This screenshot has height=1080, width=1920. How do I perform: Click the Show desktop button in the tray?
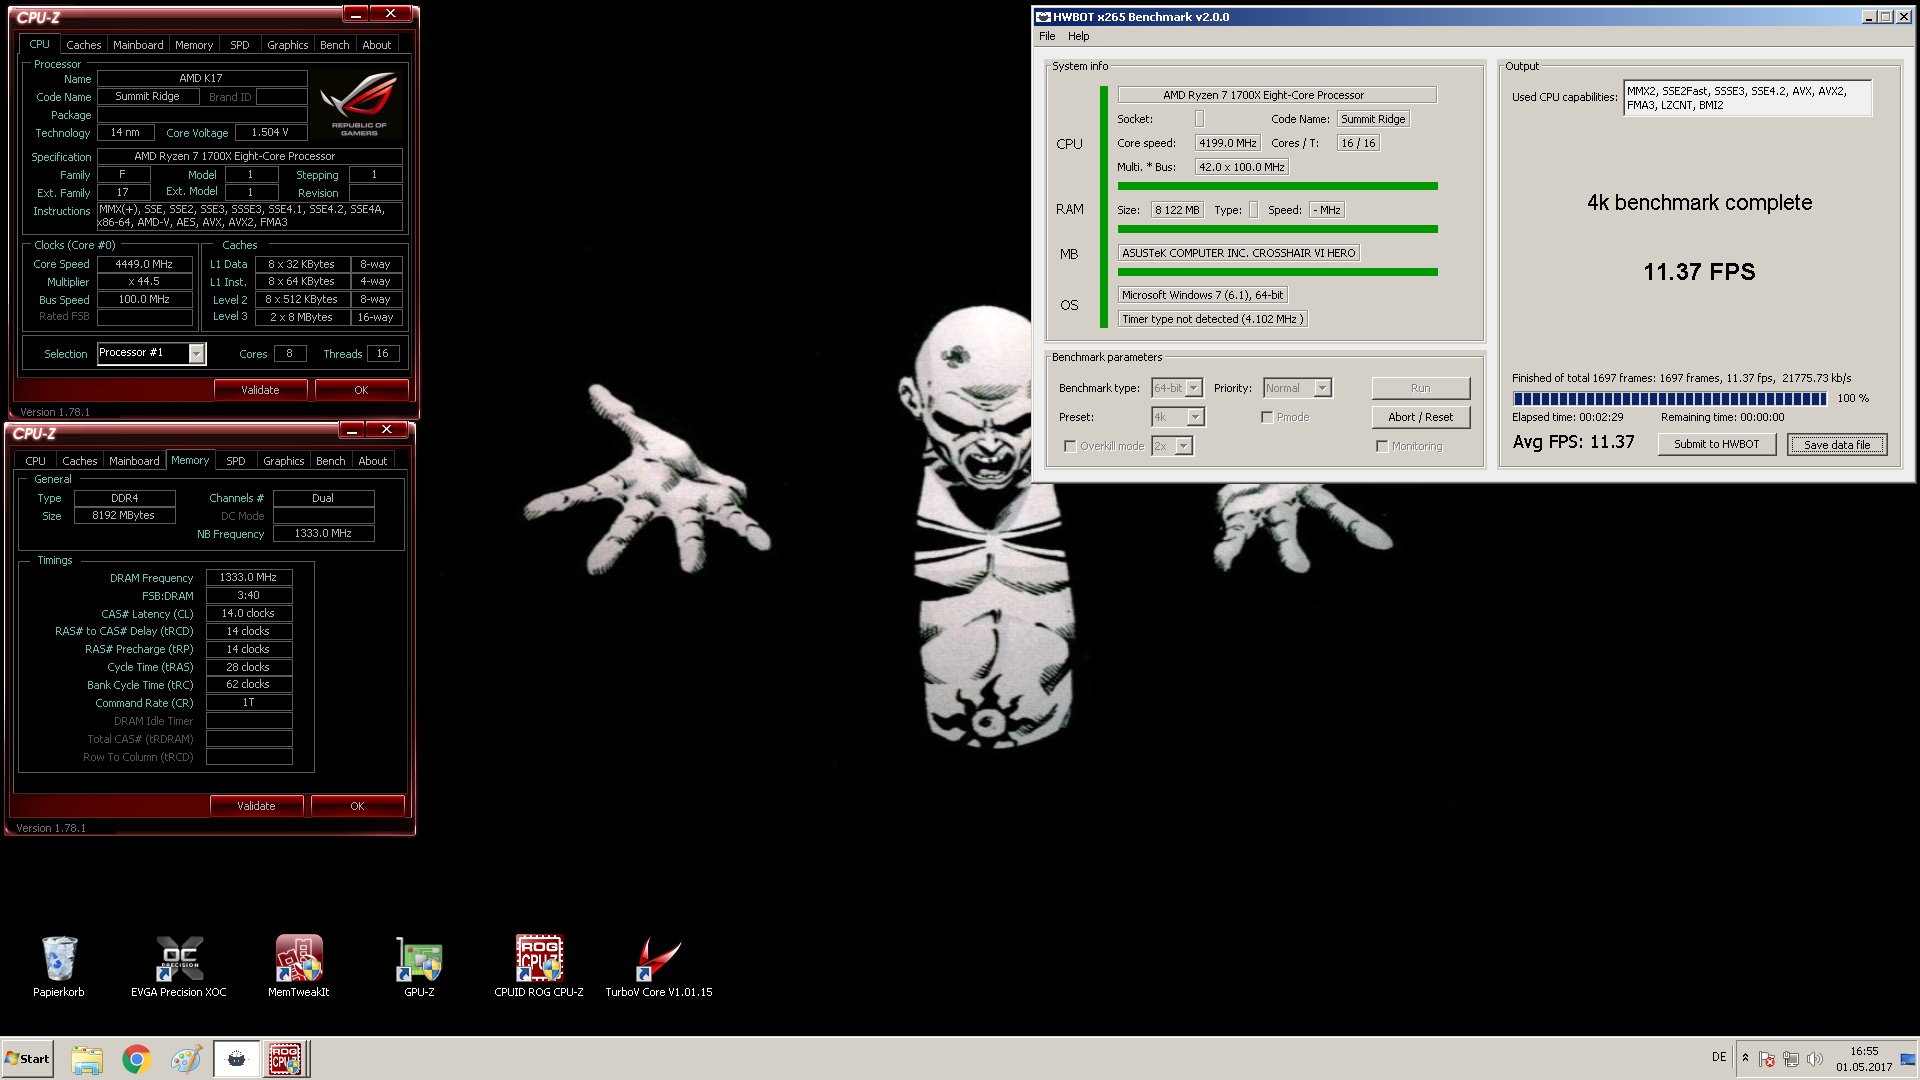point(1909,1059)
